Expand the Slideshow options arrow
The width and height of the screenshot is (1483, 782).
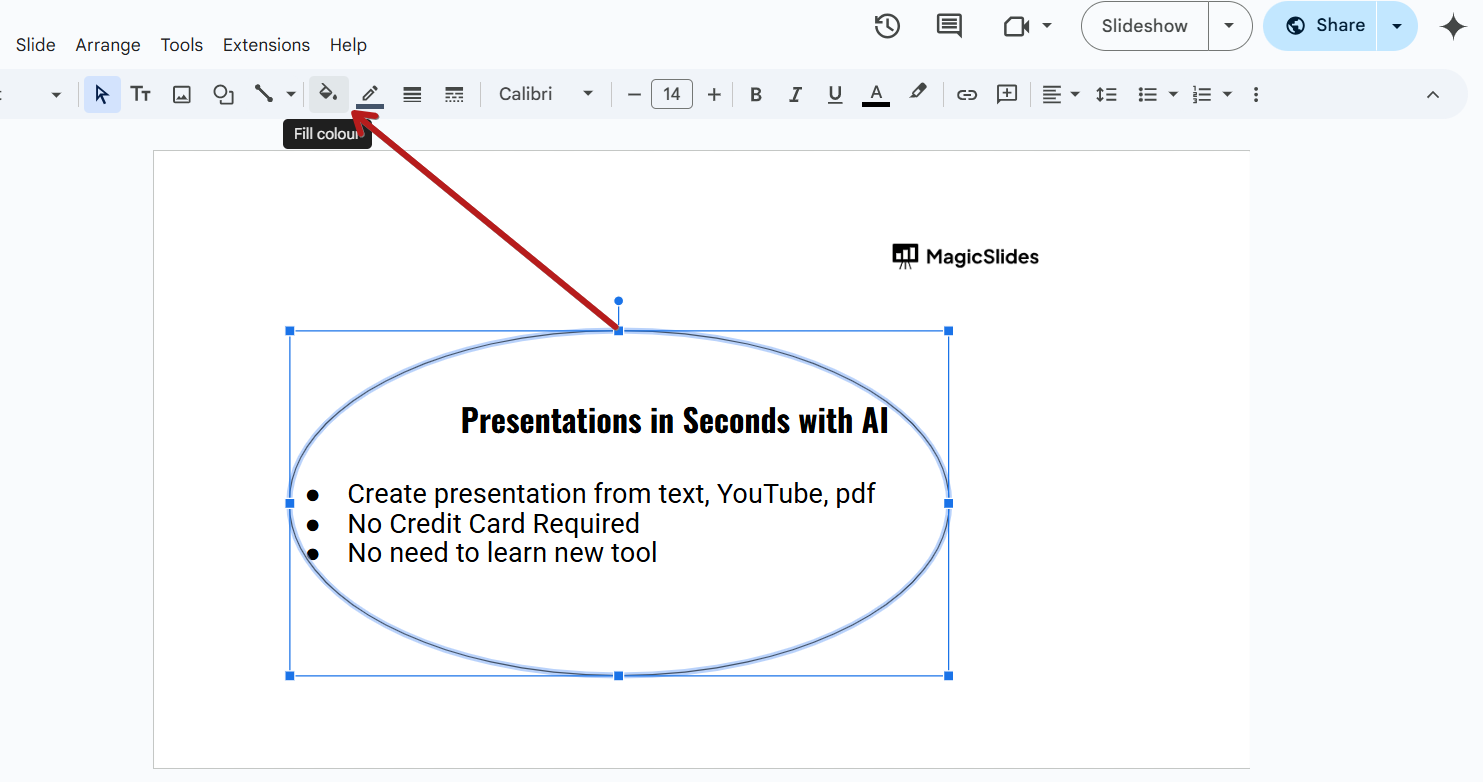1229,26
